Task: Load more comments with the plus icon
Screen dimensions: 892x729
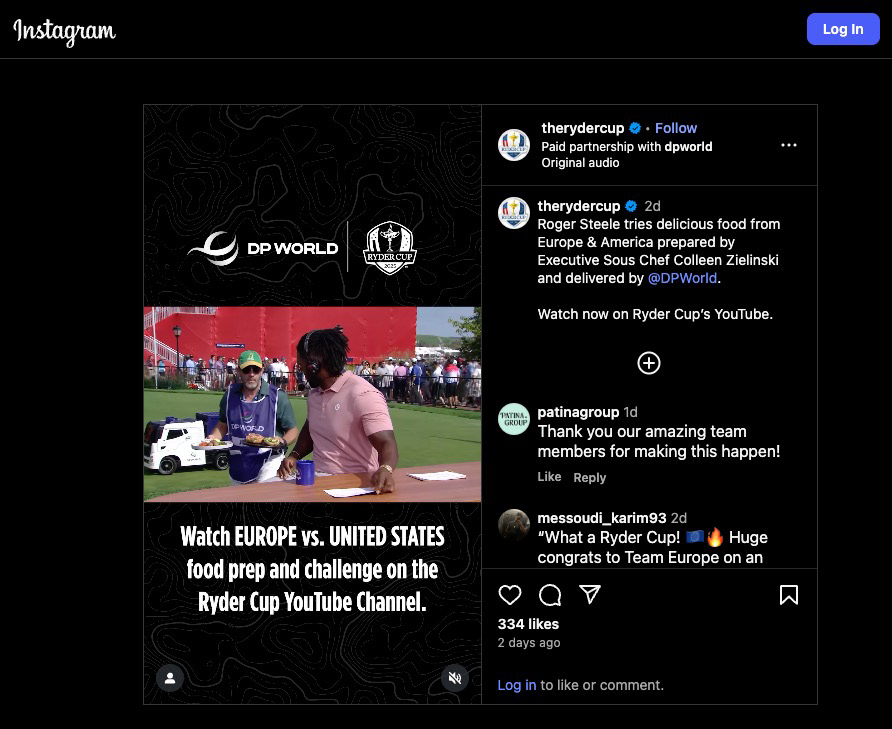Action: [x=649, y=363]
